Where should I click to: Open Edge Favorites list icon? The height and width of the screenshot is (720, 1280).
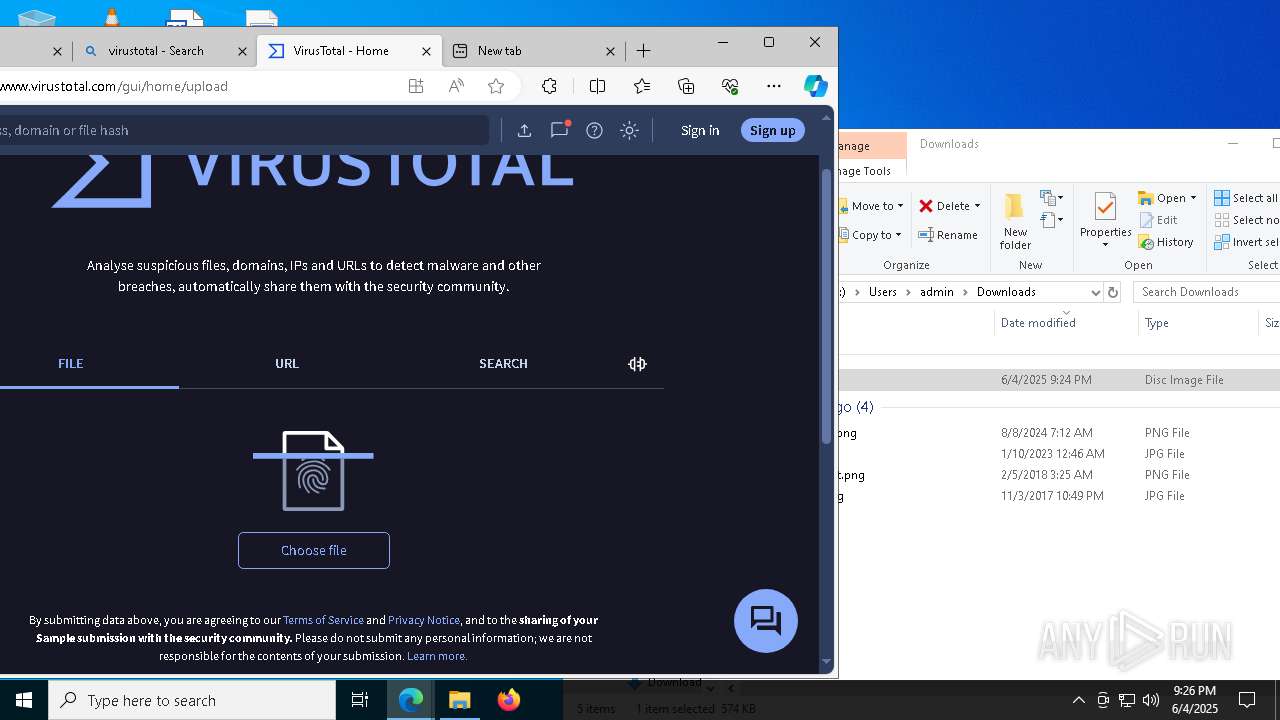642,86
